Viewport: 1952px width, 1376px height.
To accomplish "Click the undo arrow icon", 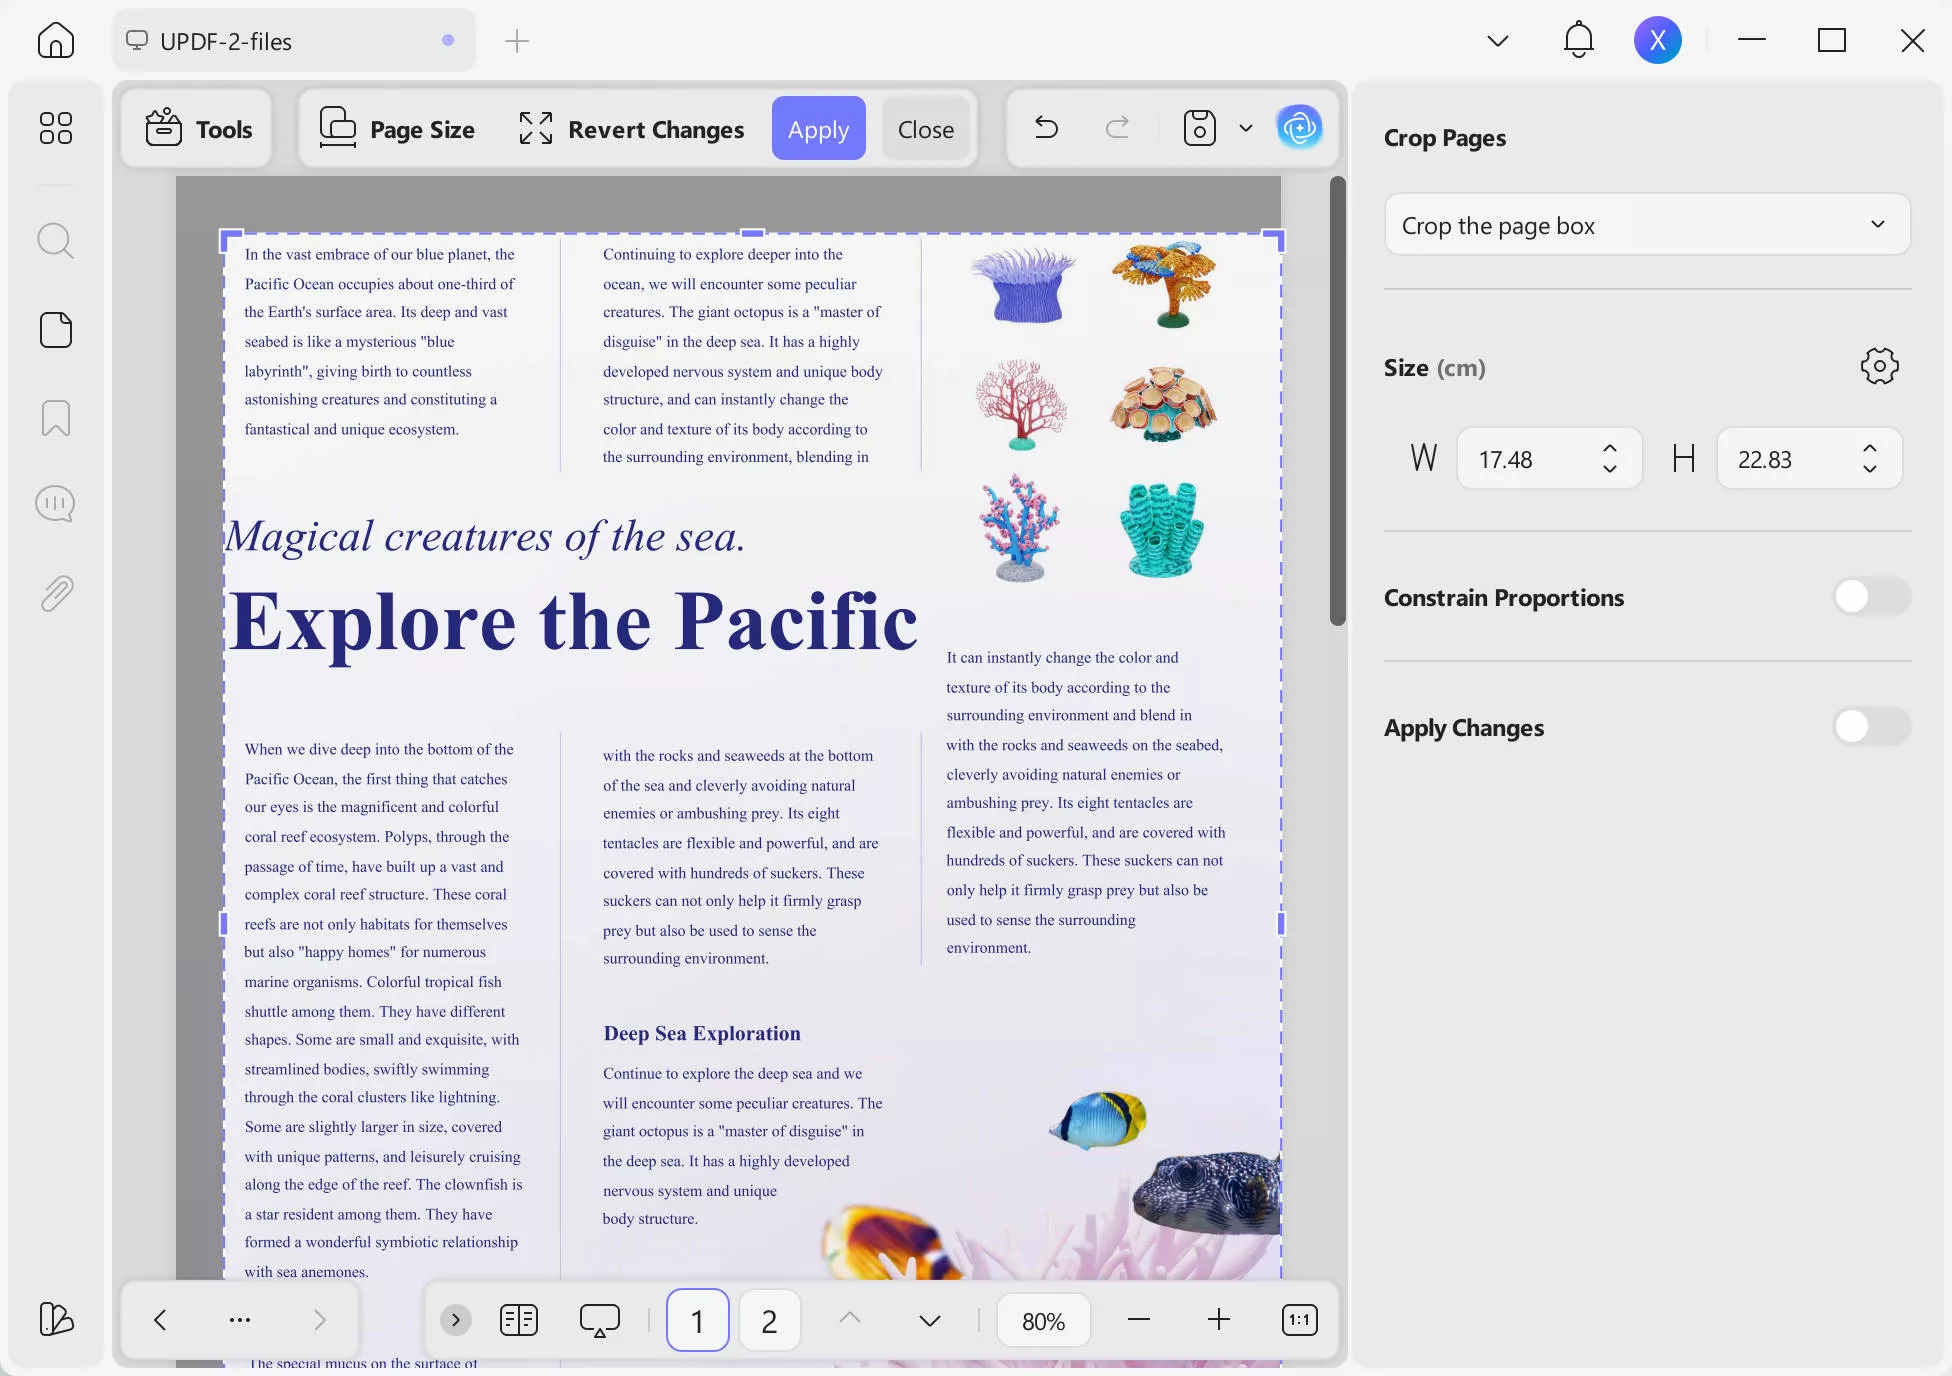I will tap(1046, 128).
